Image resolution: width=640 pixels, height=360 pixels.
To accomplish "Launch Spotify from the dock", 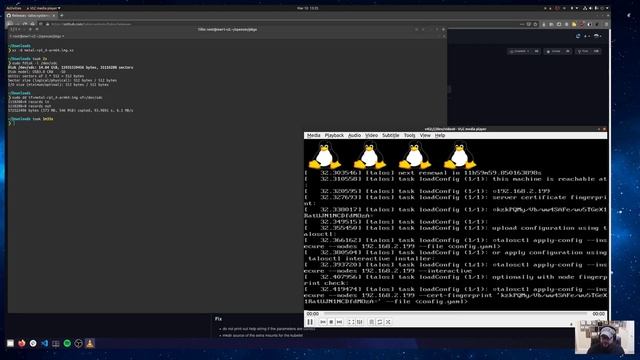I will pyautogui.click(x=67, y=343).
